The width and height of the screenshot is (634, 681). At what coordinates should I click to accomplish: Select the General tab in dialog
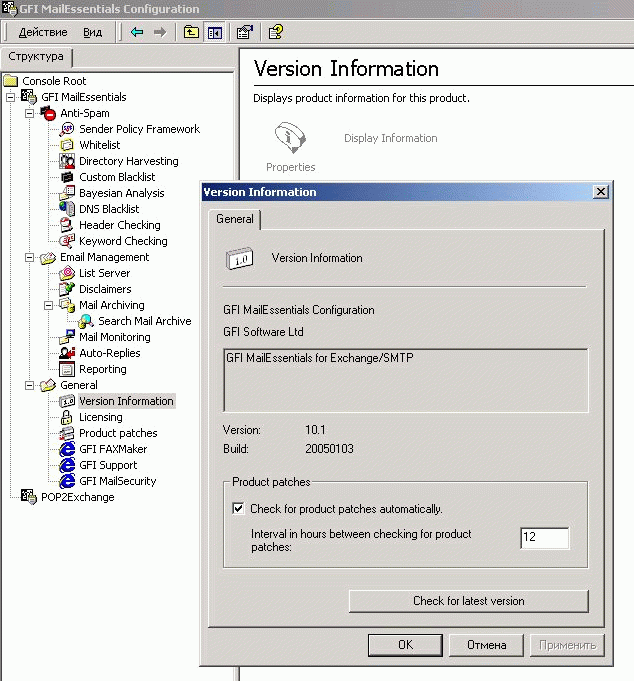click(235, 219)
